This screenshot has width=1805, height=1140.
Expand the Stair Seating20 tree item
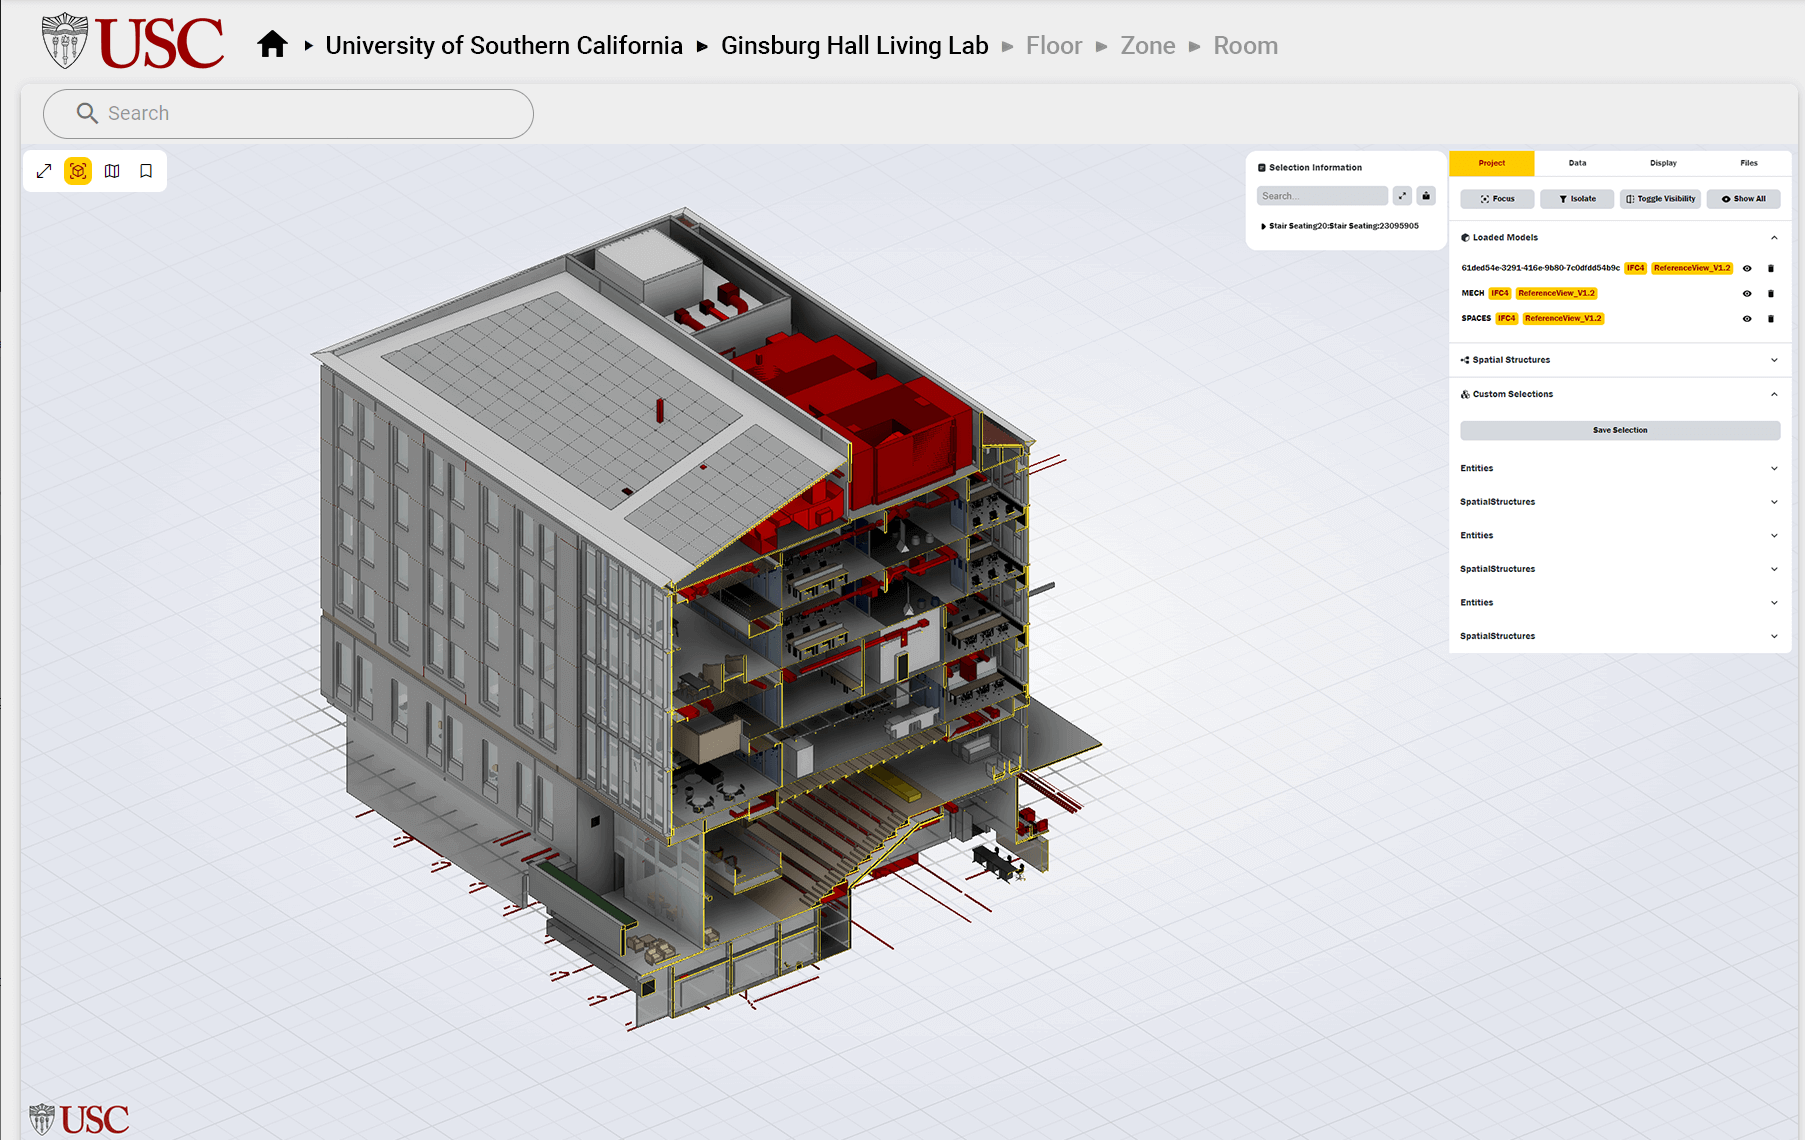pos(1263,226)
